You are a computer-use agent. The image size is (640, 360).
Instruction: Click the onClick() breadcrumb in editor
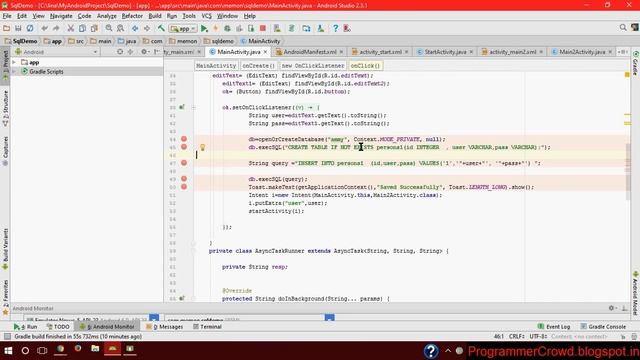365,66
